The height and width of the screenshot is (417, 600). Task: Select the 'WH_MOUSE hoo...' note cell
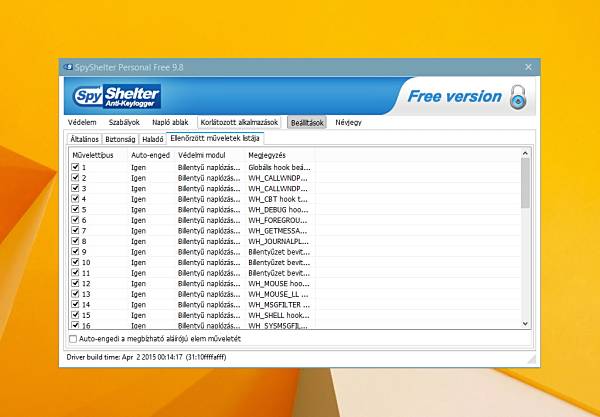(279, 283)
